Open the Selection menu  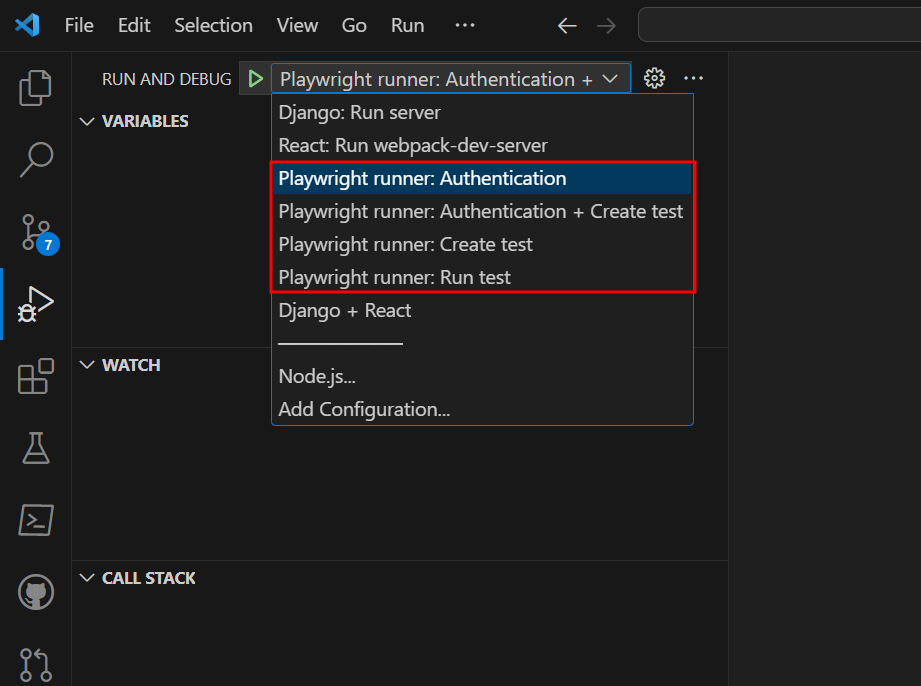tap(213, 25)
